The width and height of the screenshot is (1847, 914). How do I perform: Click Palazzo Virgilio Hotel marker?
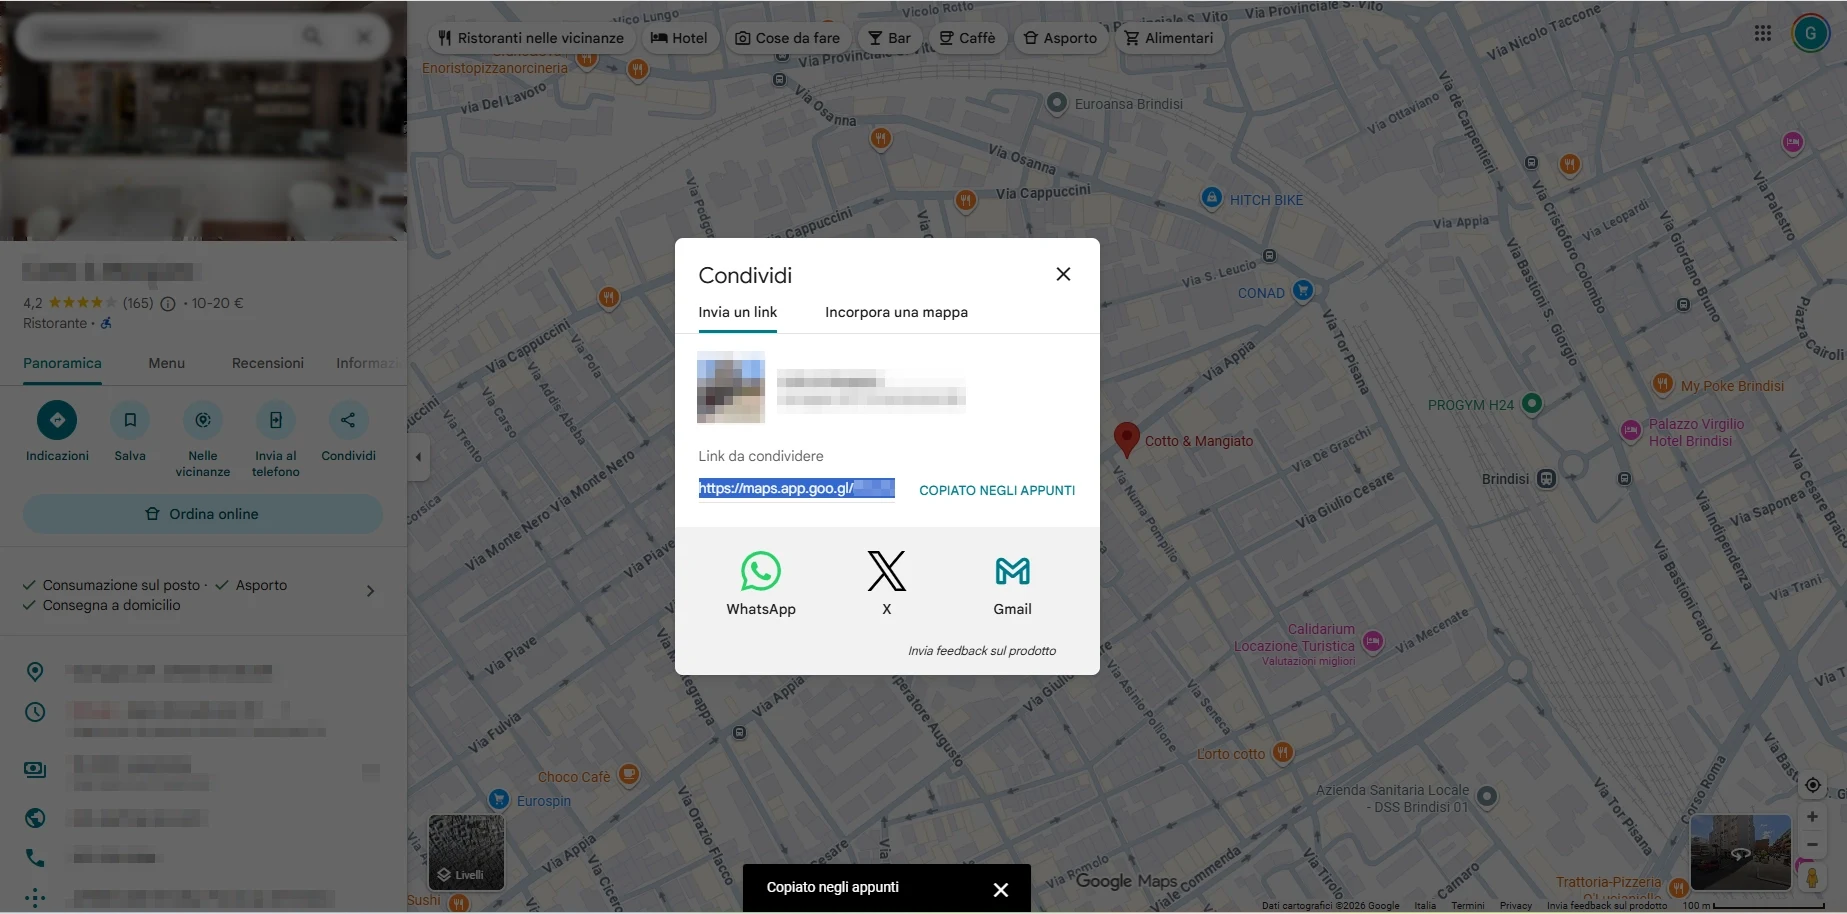1630,431
